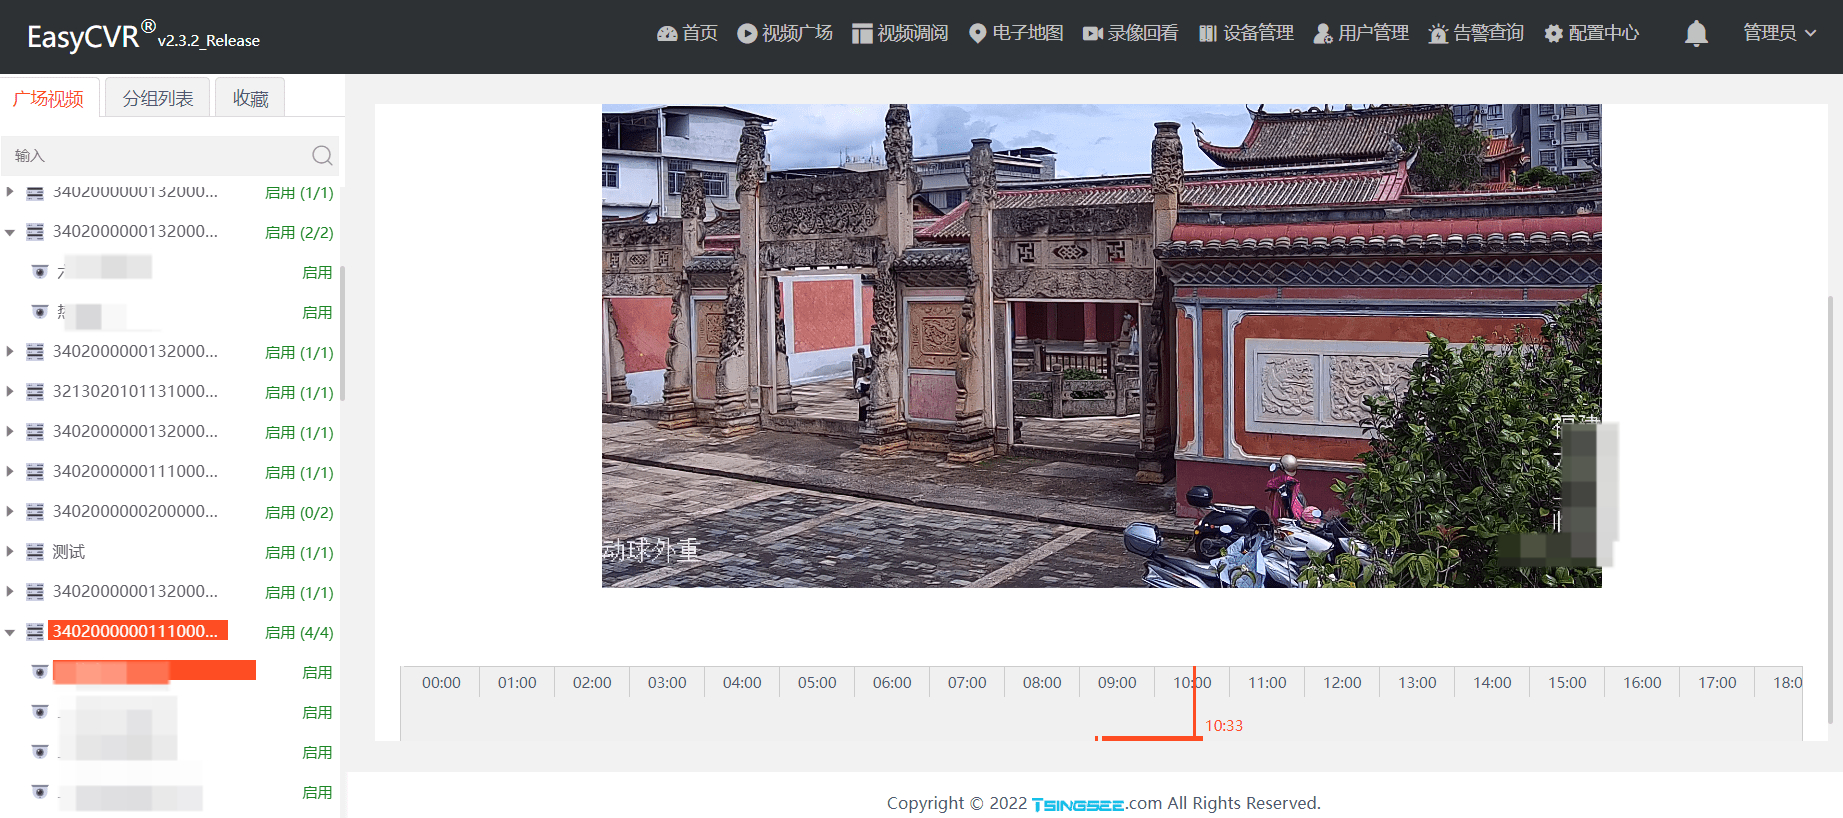Open 用户管理 user management
Image resolution: width=1843 pixels, height=818 pixels.
tap(1361, 33)
